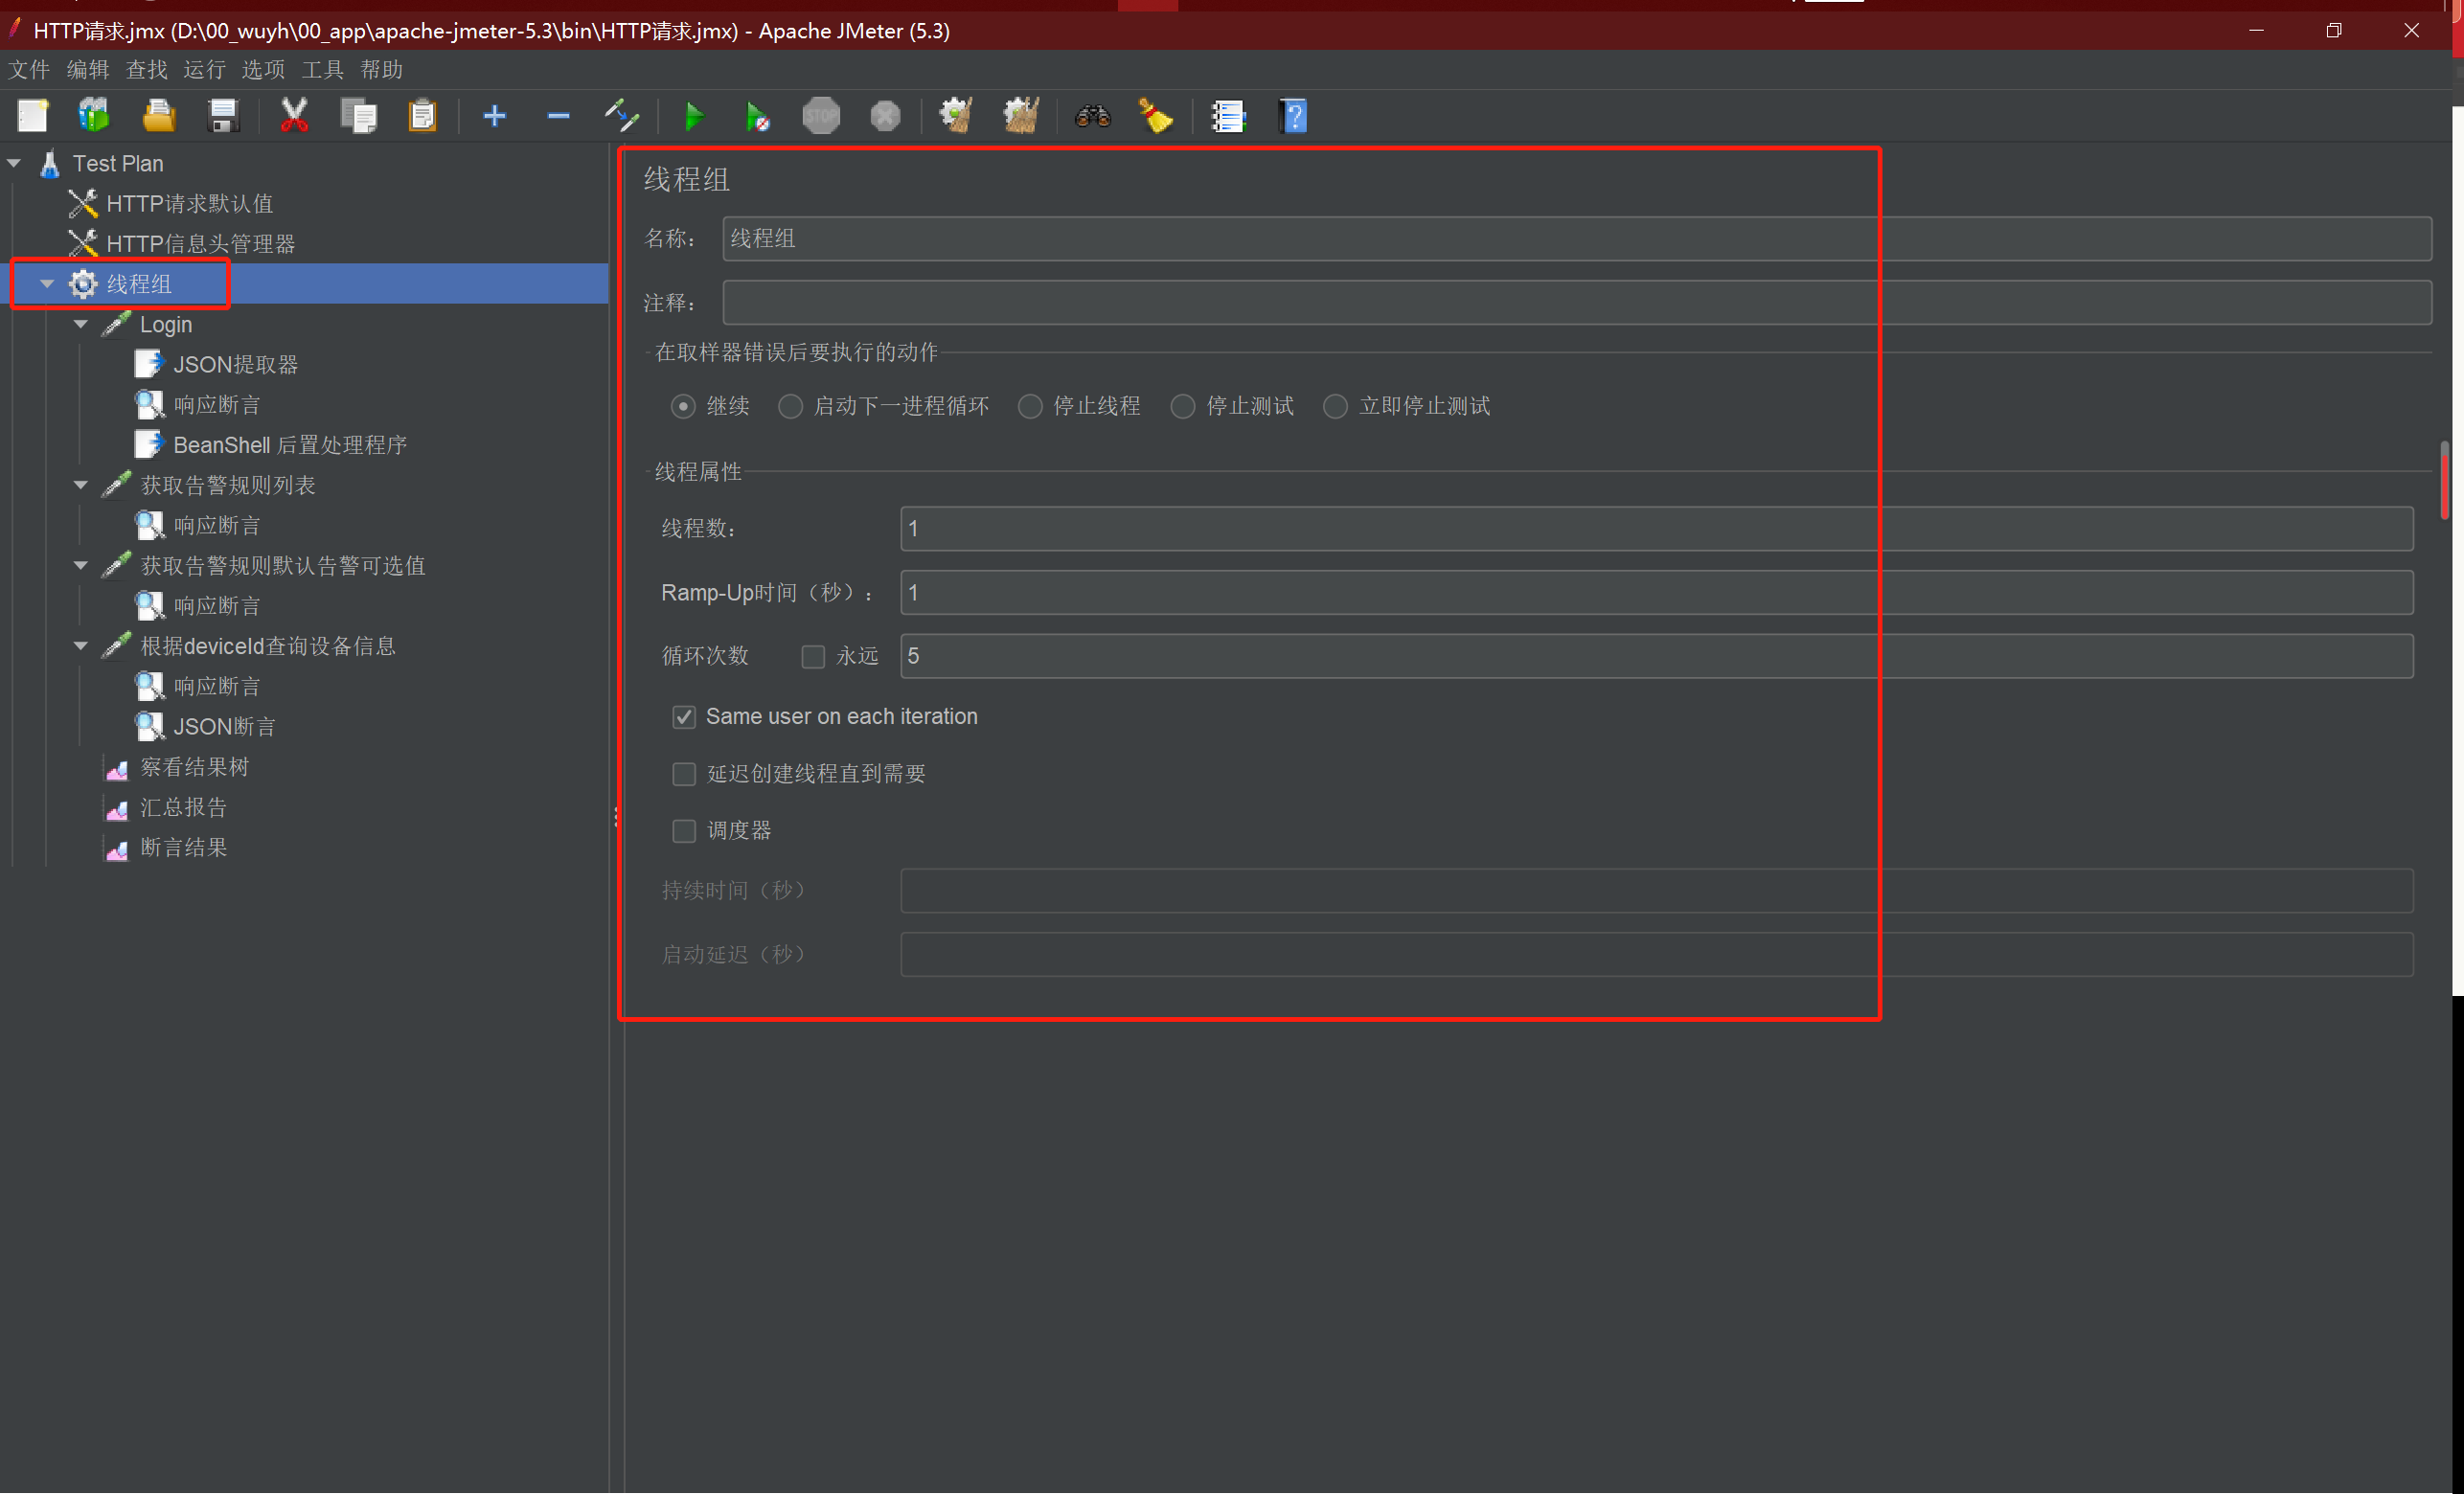Open the 运行 menu
The image size is (2464, 1494).
205,69
